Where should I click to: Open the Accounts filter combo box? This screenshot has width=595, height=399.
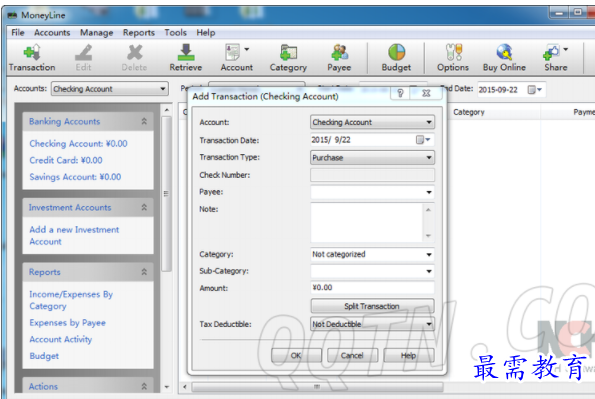click(x=110, y=89)
